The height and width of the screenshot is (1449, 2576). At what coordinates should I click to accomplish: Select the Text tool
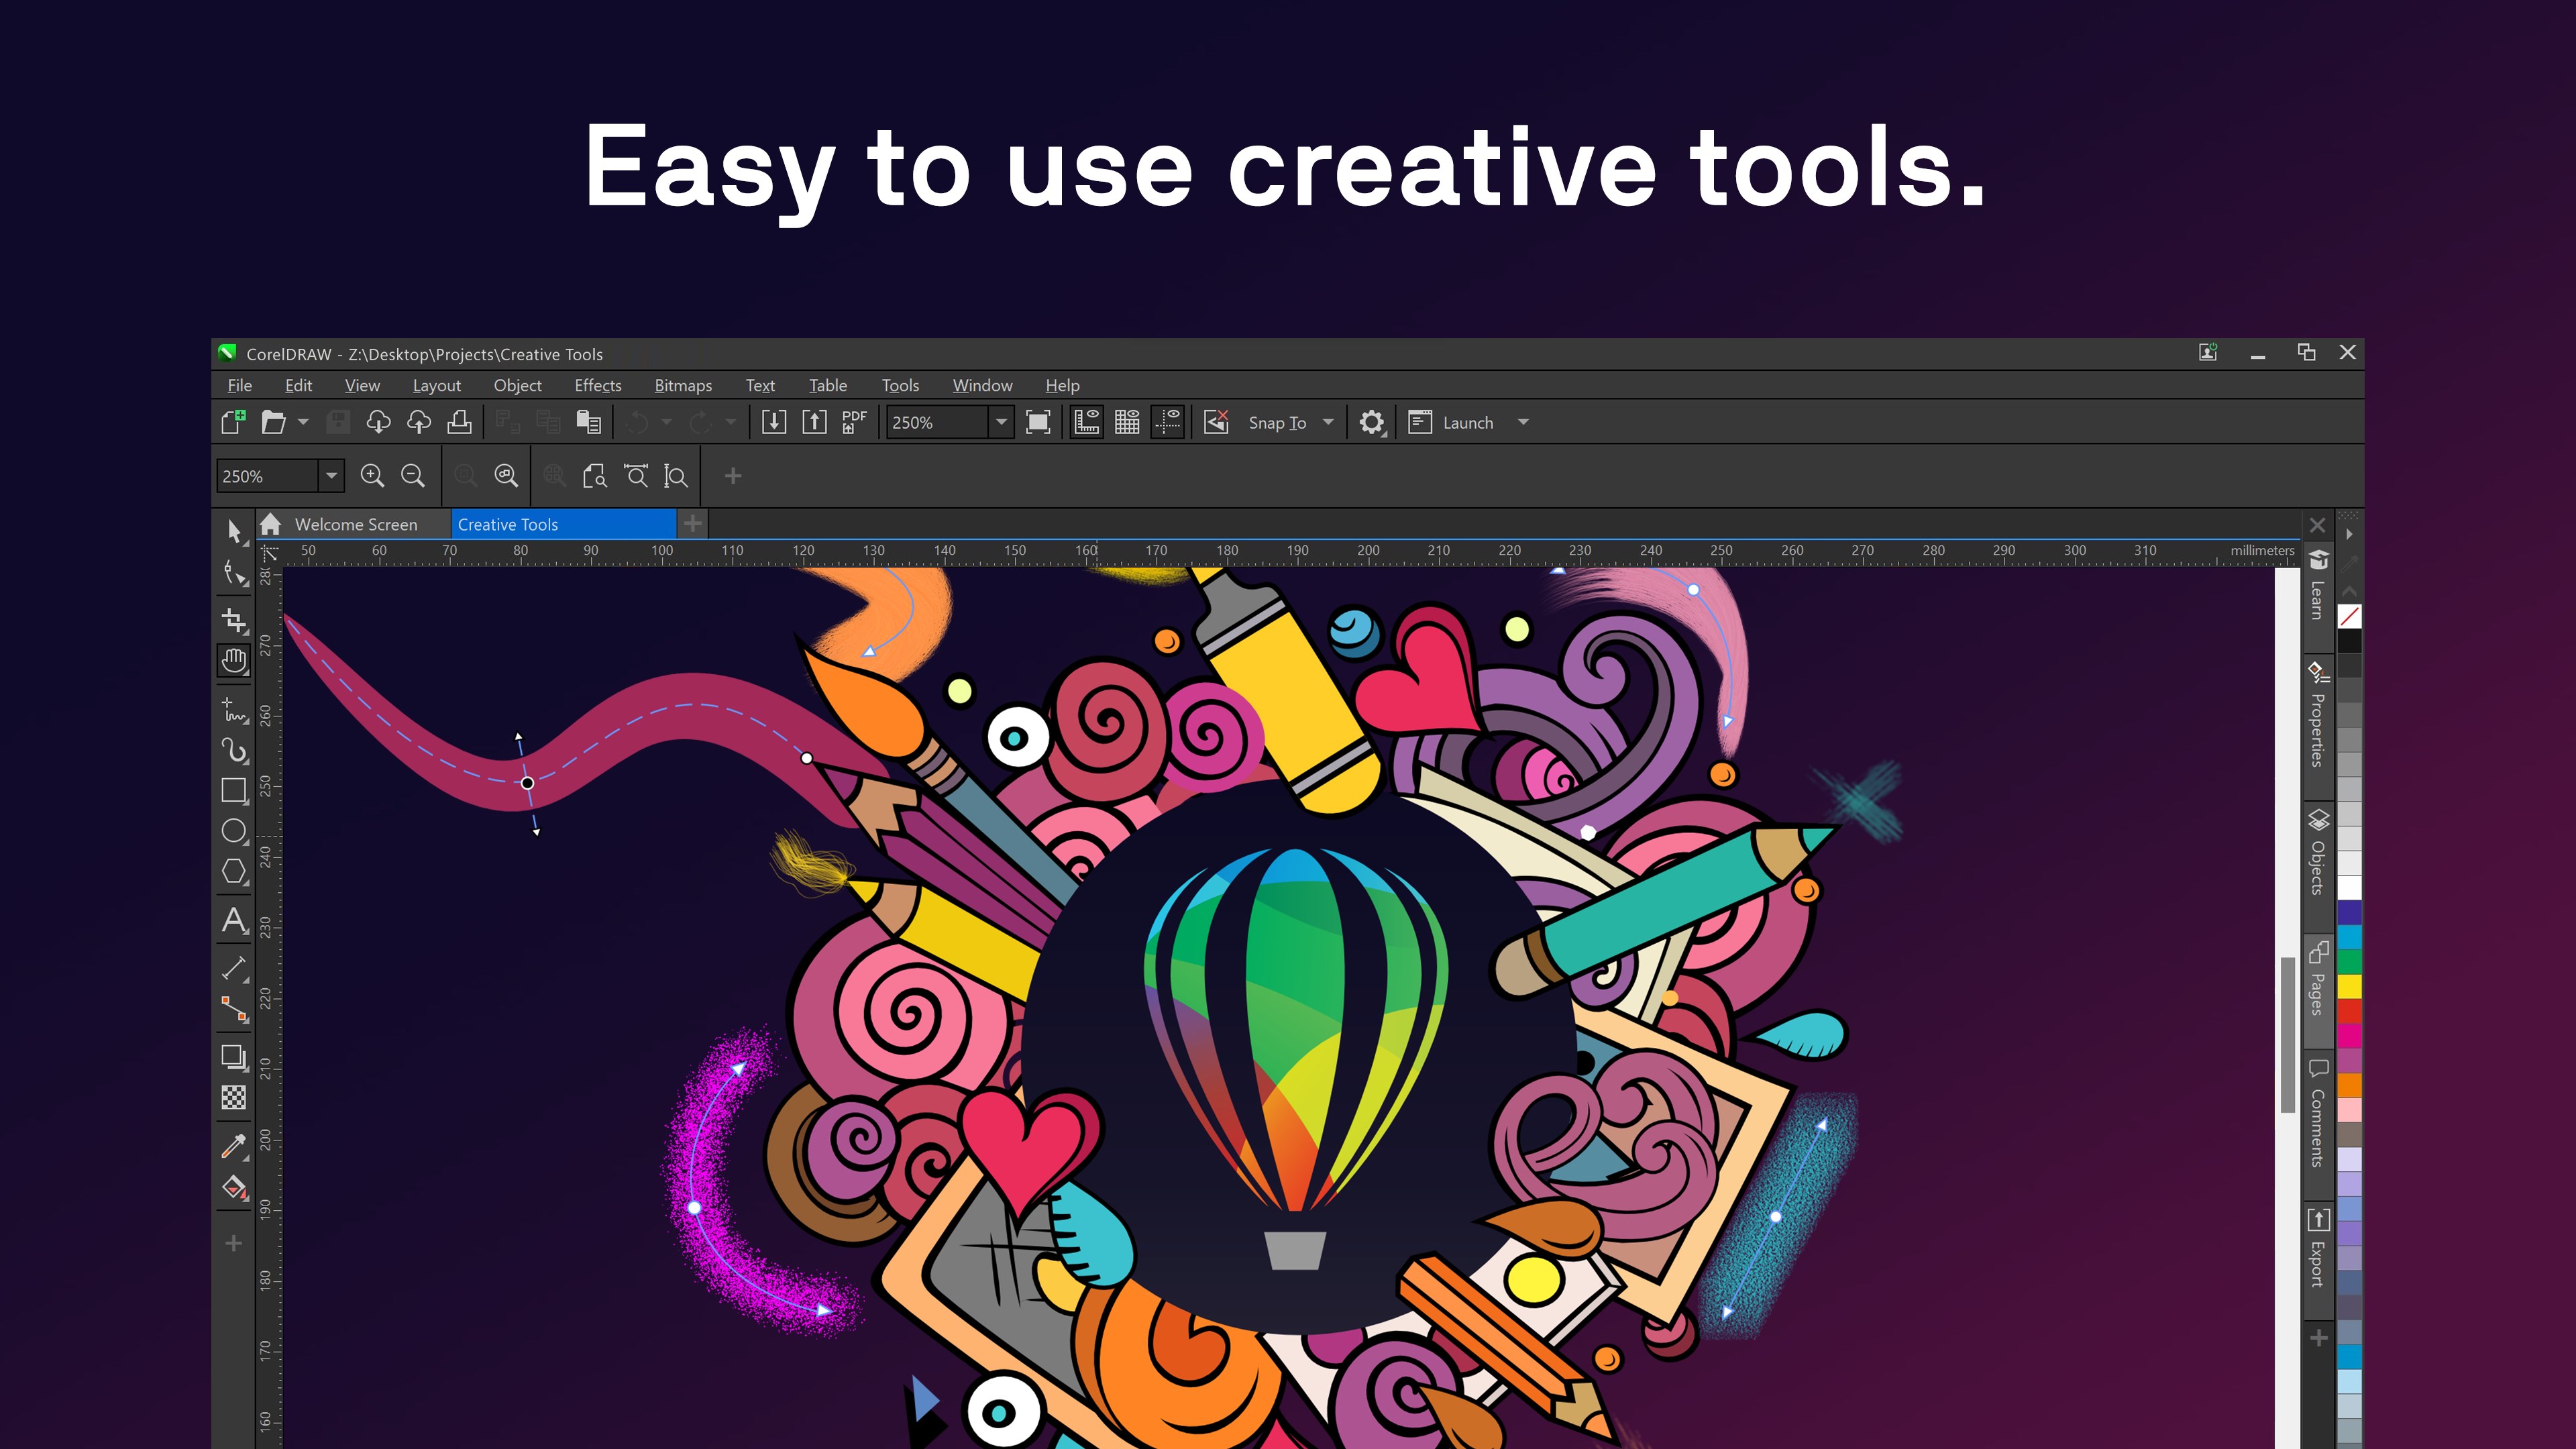click(x=234, y=921)
